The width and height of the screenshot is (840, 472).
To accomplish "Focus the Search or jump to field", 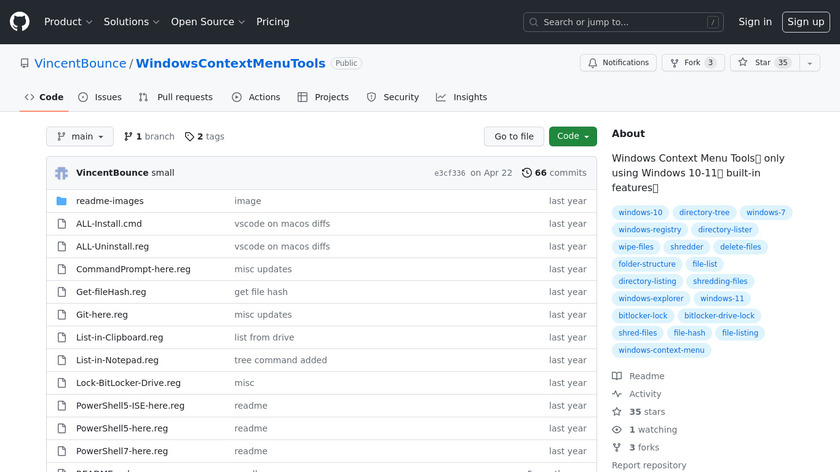I will pos(623,22).
